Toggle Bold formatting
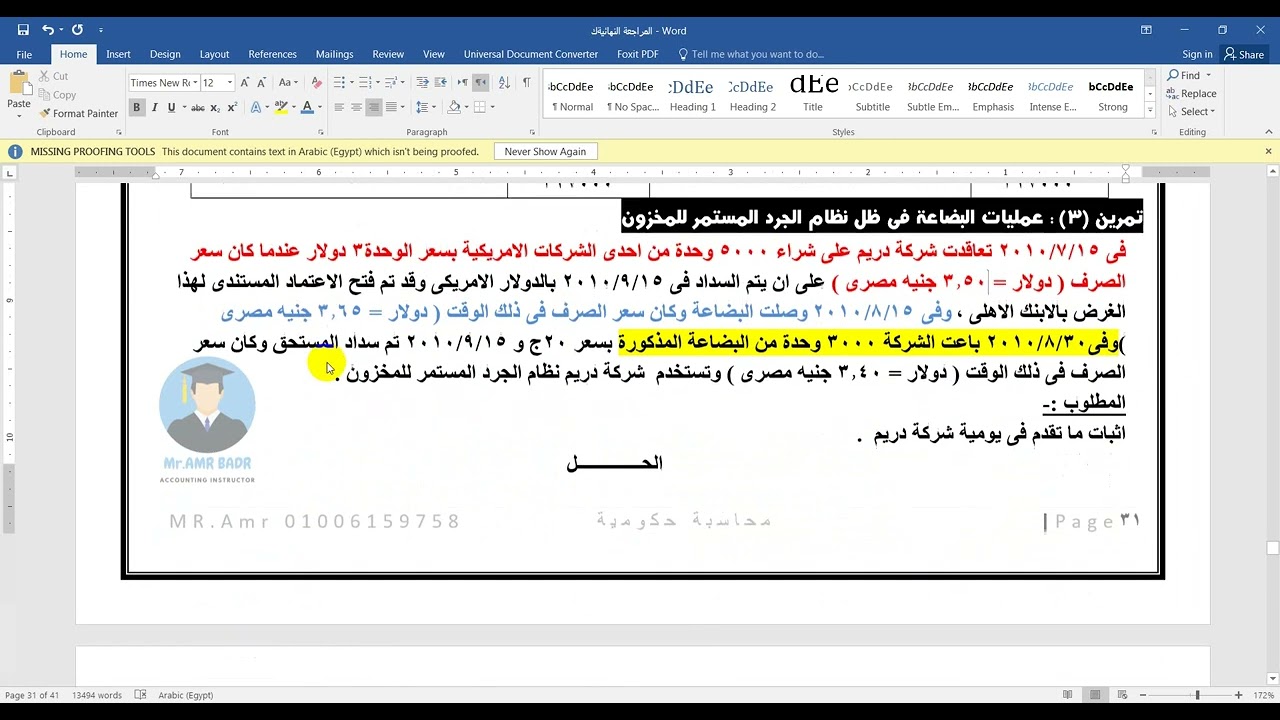Screen dimensions: 1280x720 click(x=137, y=107)
